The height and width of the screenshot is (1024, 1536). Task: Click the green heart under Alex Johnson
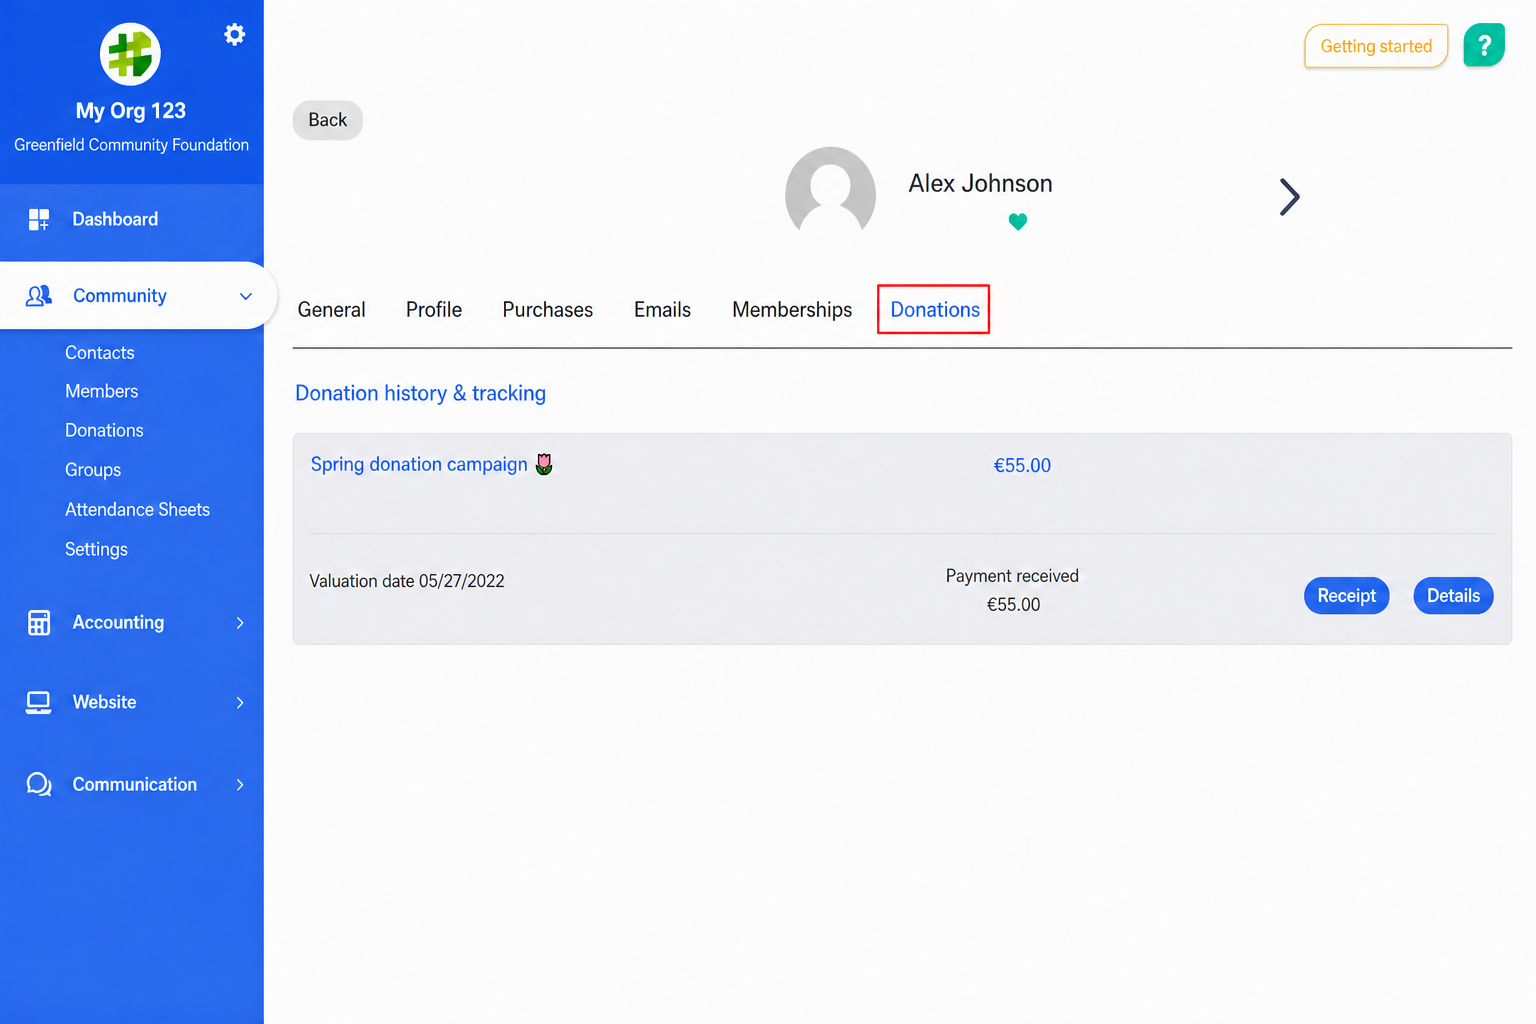[1018, 222]
